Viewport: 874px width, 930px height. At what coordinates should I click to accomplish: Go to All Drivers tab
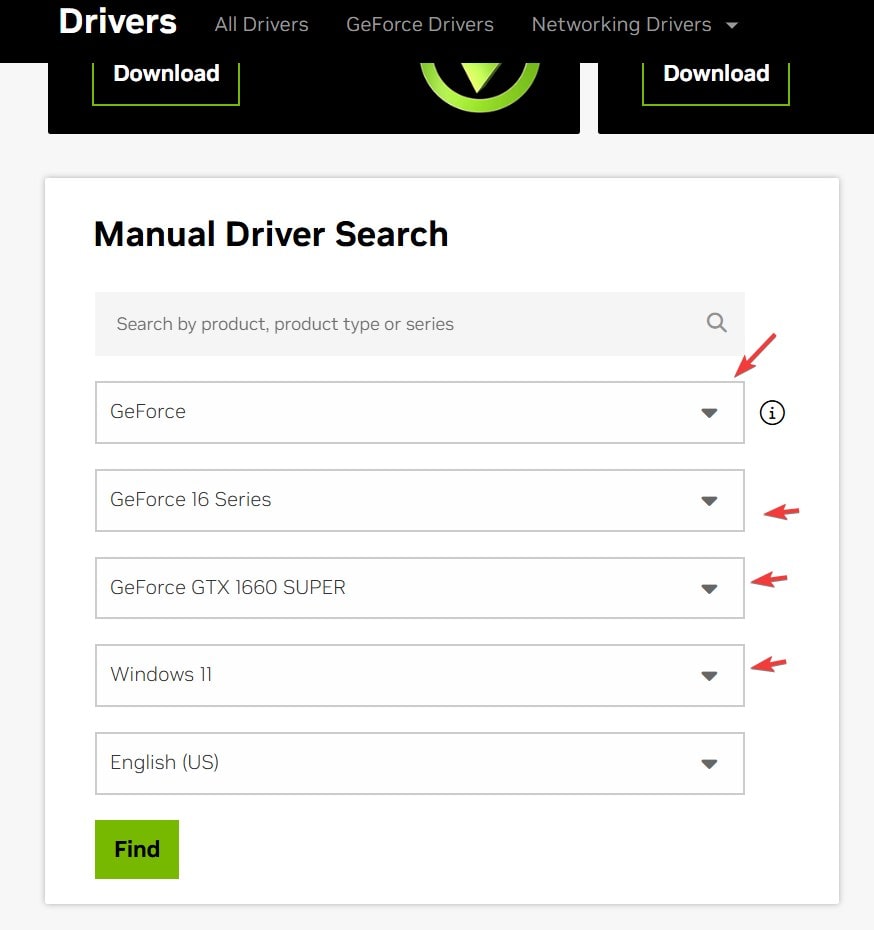(261, 24)
